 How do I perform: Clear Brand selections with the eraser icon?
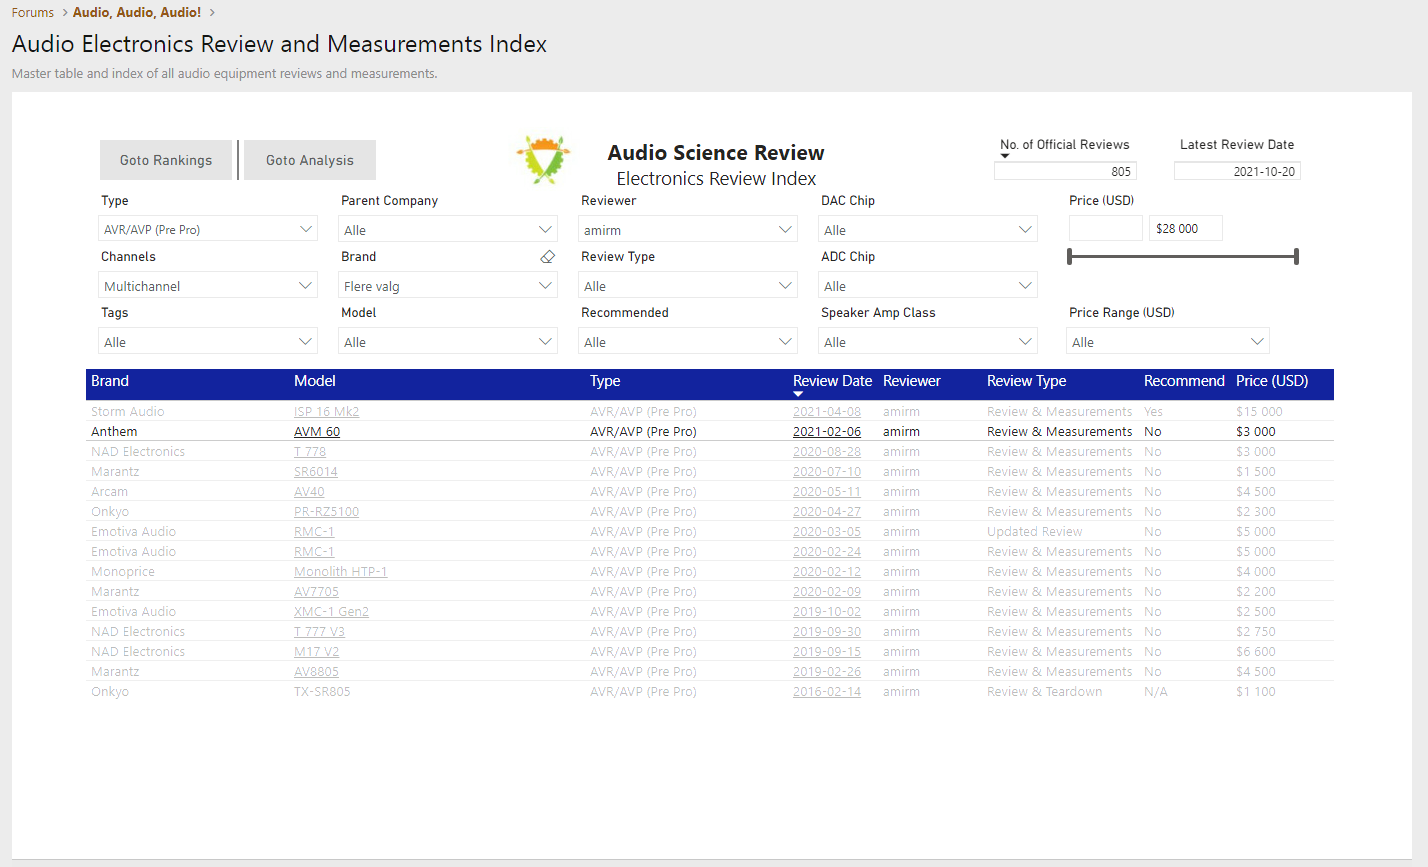[x=547, y=257]
